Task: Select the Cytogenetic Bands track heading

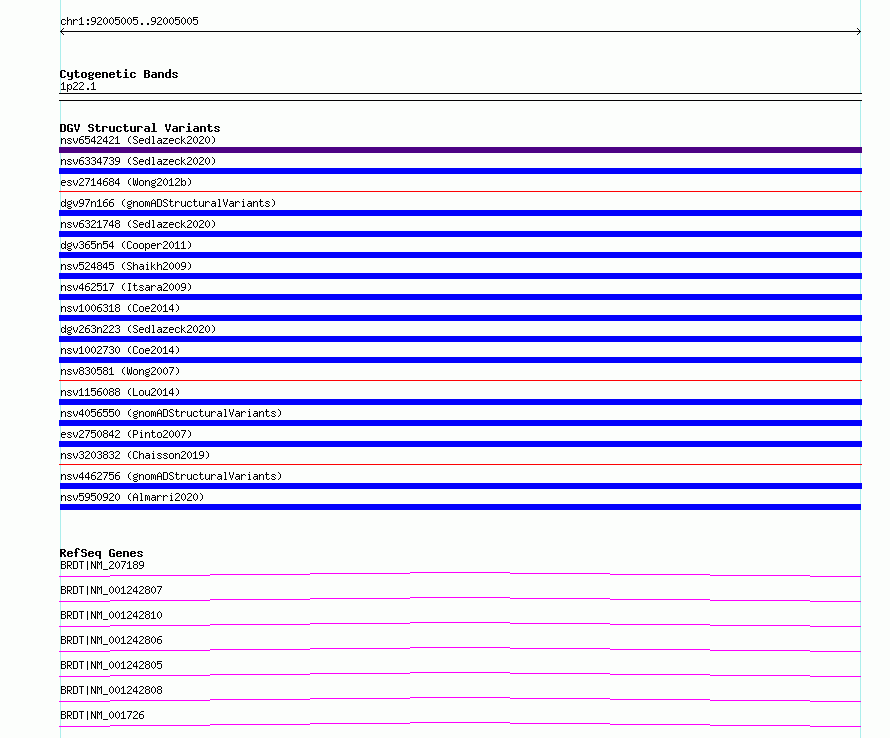Action: pos(119,74)
